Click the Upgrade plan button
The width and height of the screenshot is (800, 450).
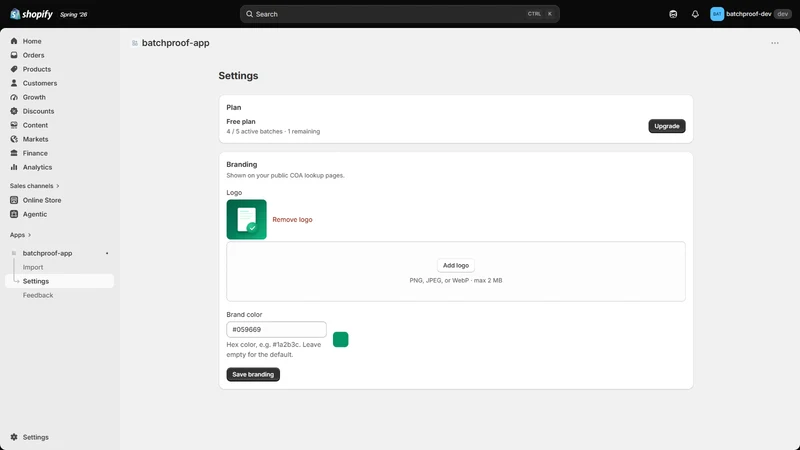[x=666, y=126]
